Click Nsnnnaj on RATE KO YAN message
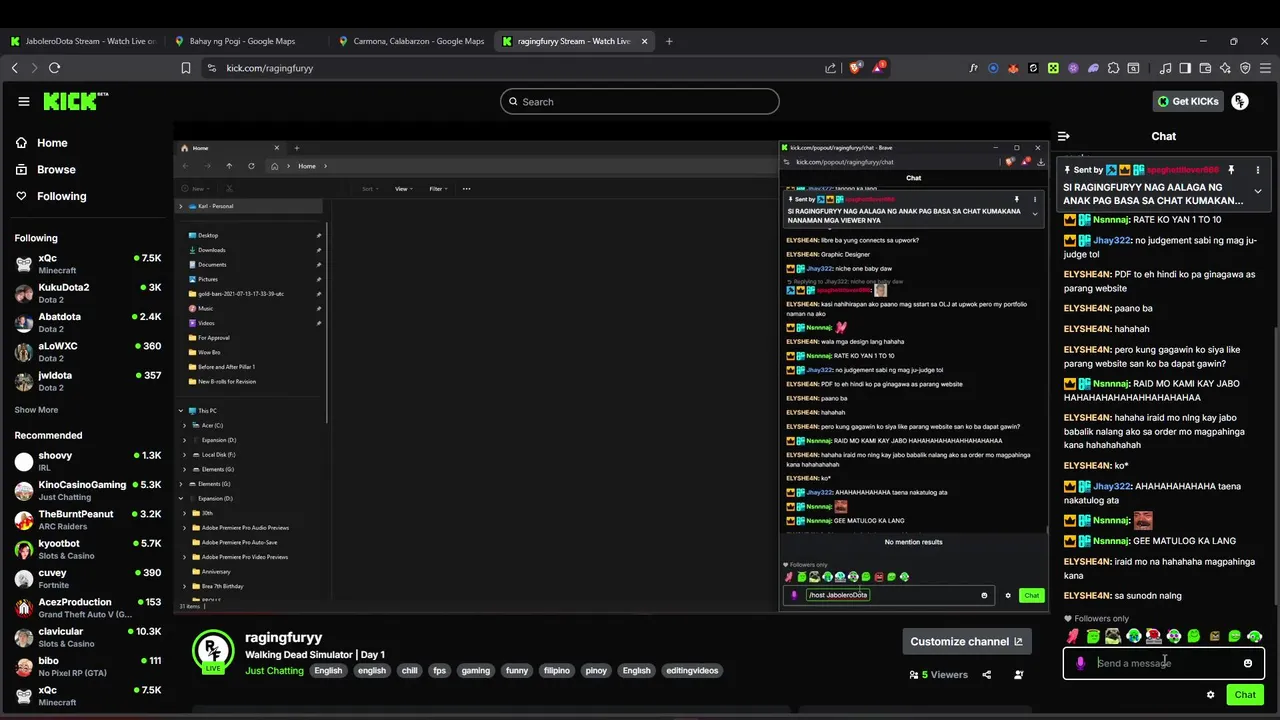The image size is (1280, 720). click(1110, 220)
